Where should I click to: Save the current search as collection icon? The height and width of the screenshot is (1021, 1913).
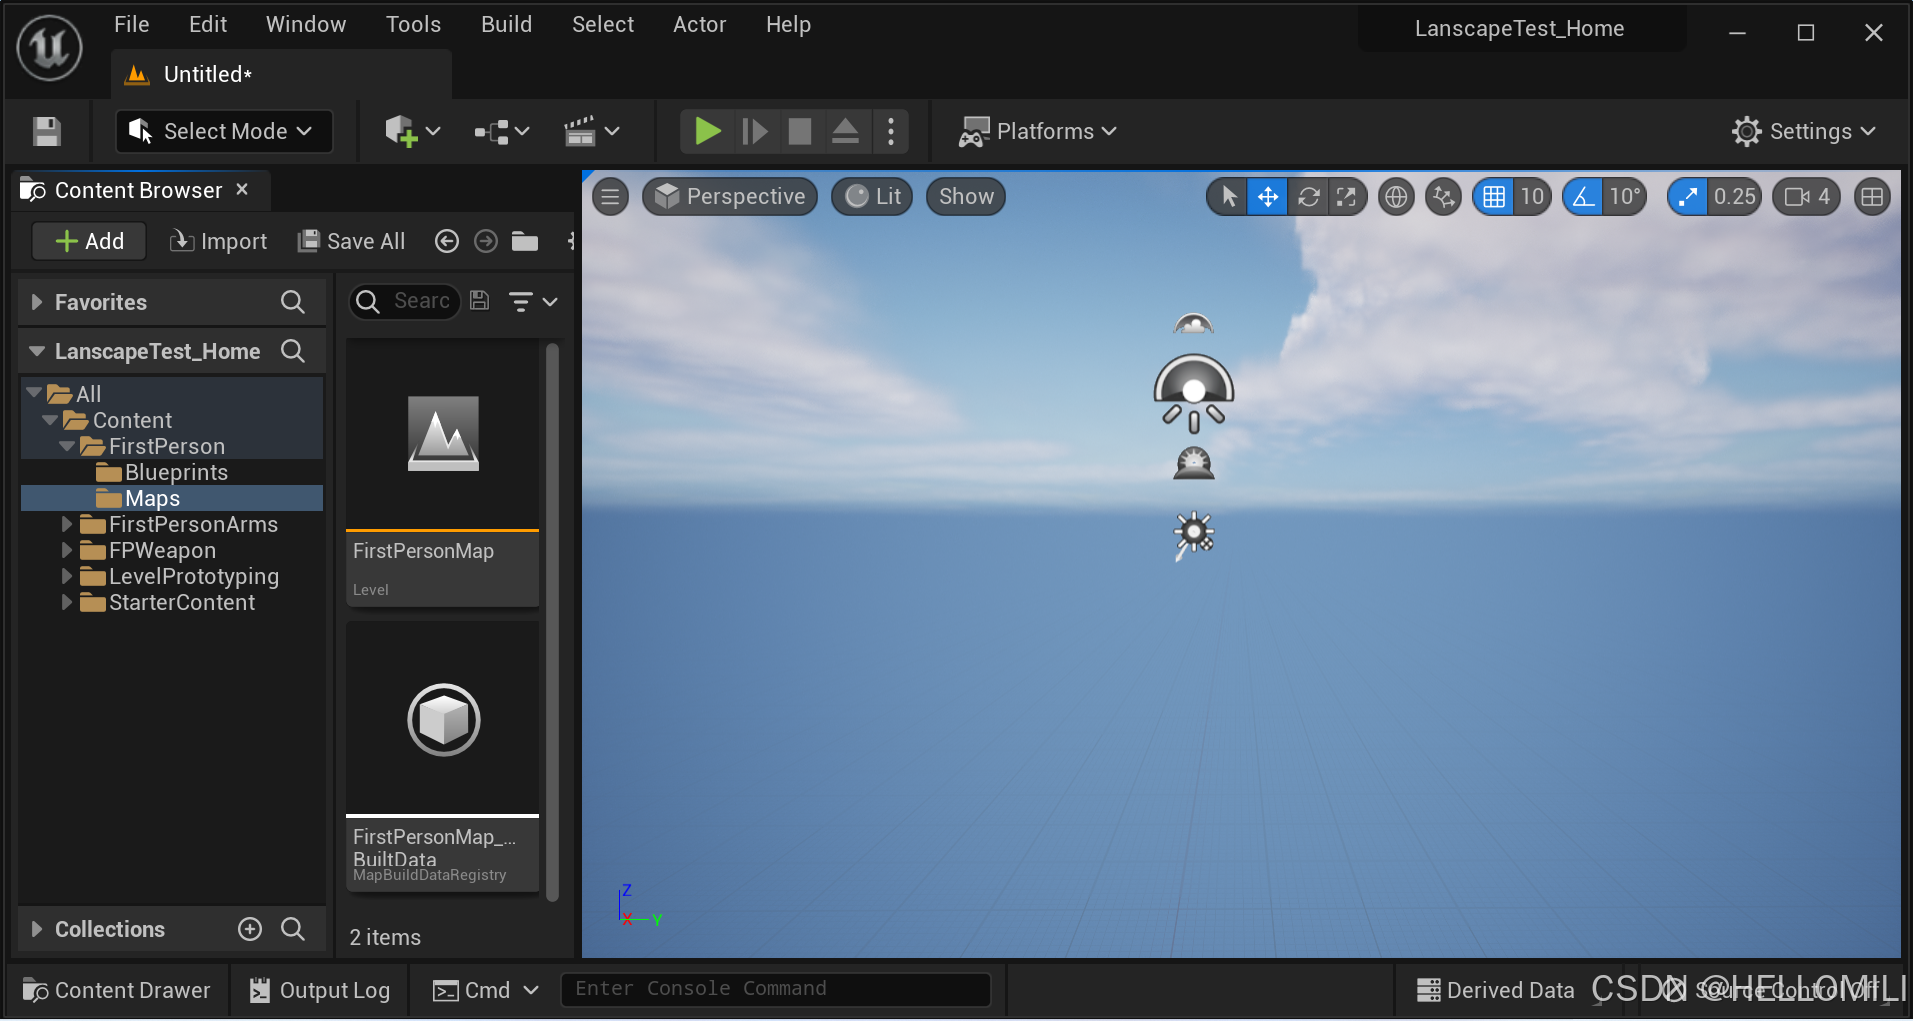(x=480, y=301)
